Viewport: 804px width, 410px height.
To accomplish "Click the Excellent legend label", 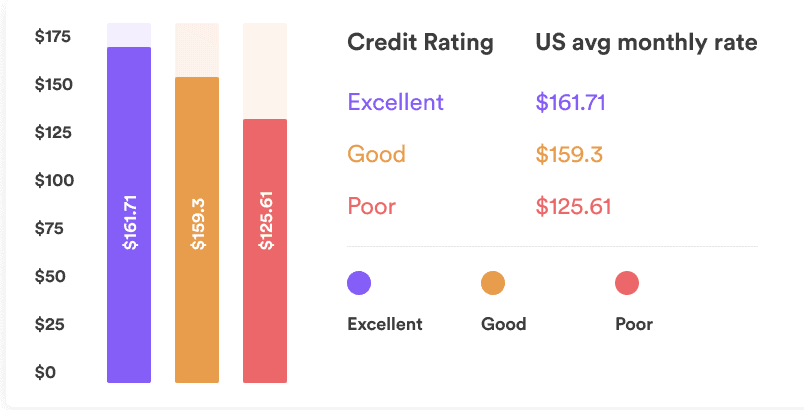I will 385,324.
